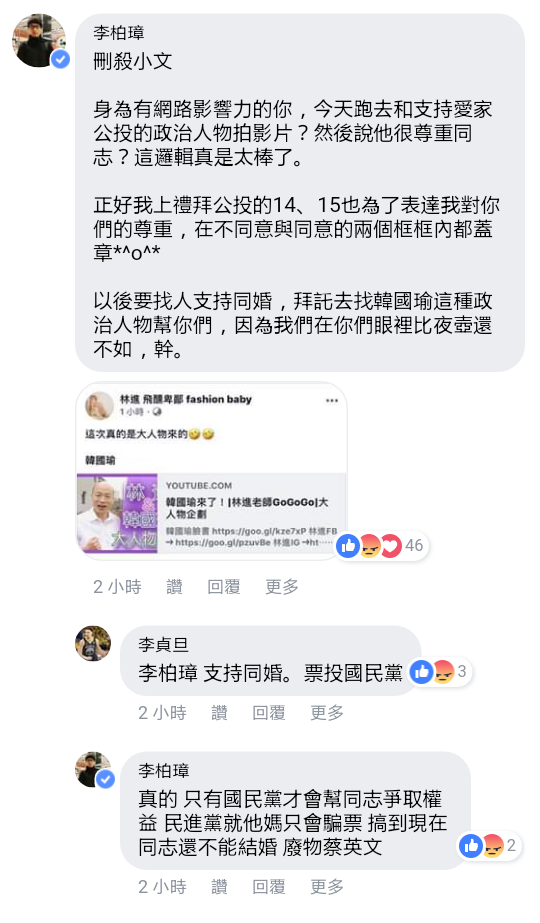
Task: Expand 更多 options under main comment
Action: click(281, 587)
